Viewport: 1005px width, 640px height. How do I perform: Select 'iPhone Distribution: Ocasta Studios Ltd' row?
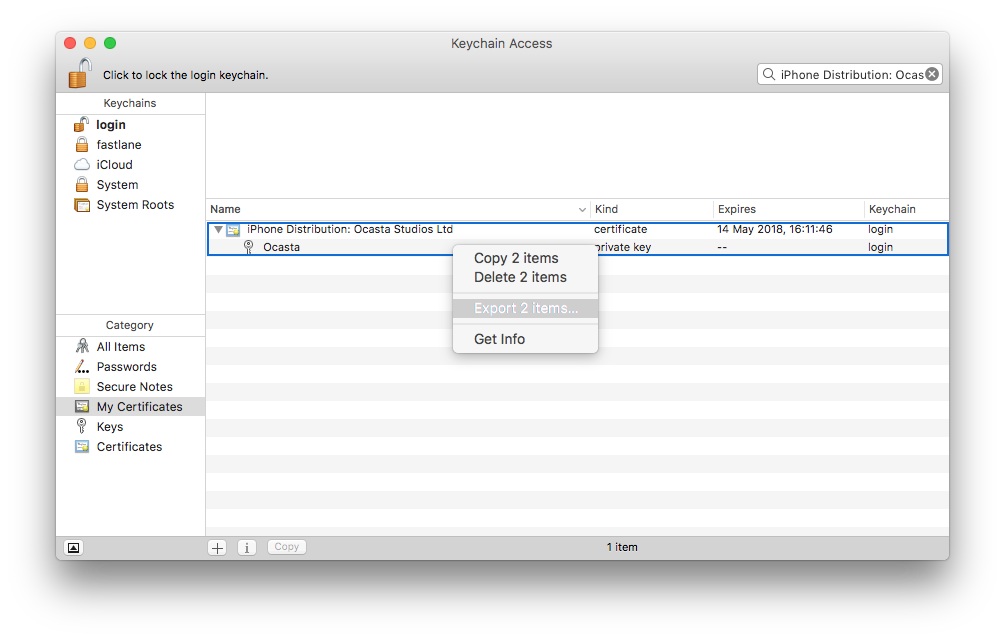click(577, 229)
